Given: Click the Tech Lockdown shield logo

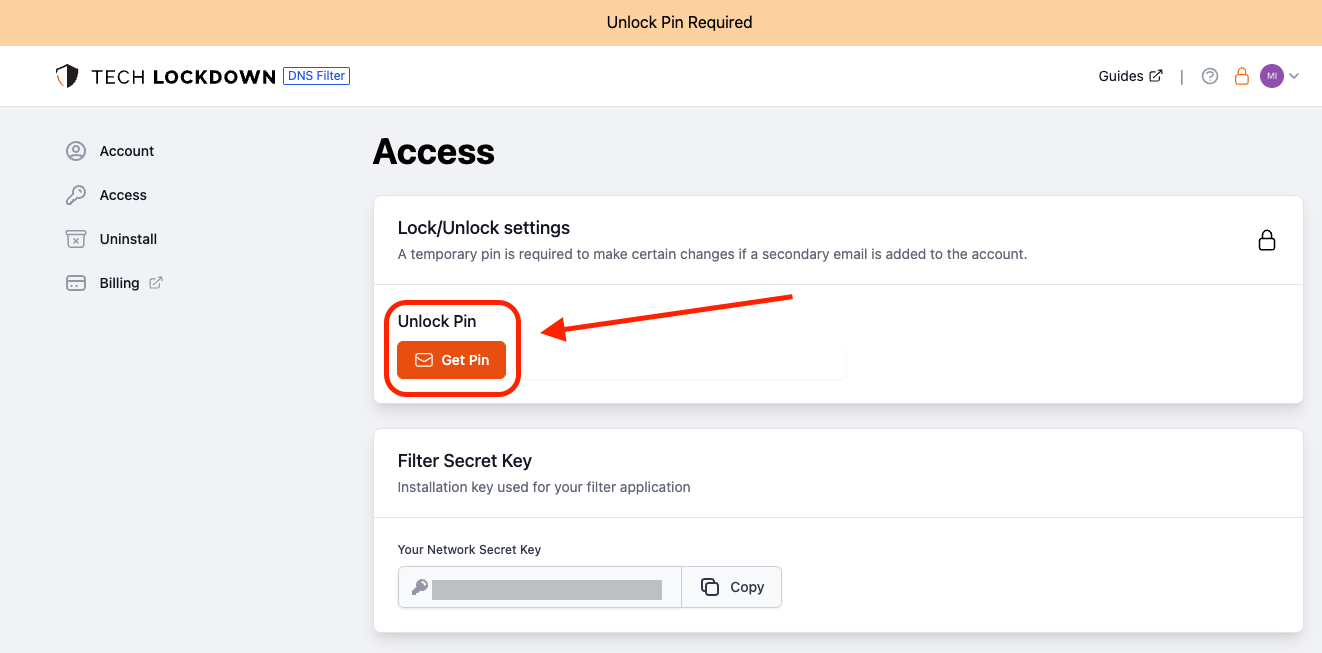Looking at the screenshot, I should [67, 76].
